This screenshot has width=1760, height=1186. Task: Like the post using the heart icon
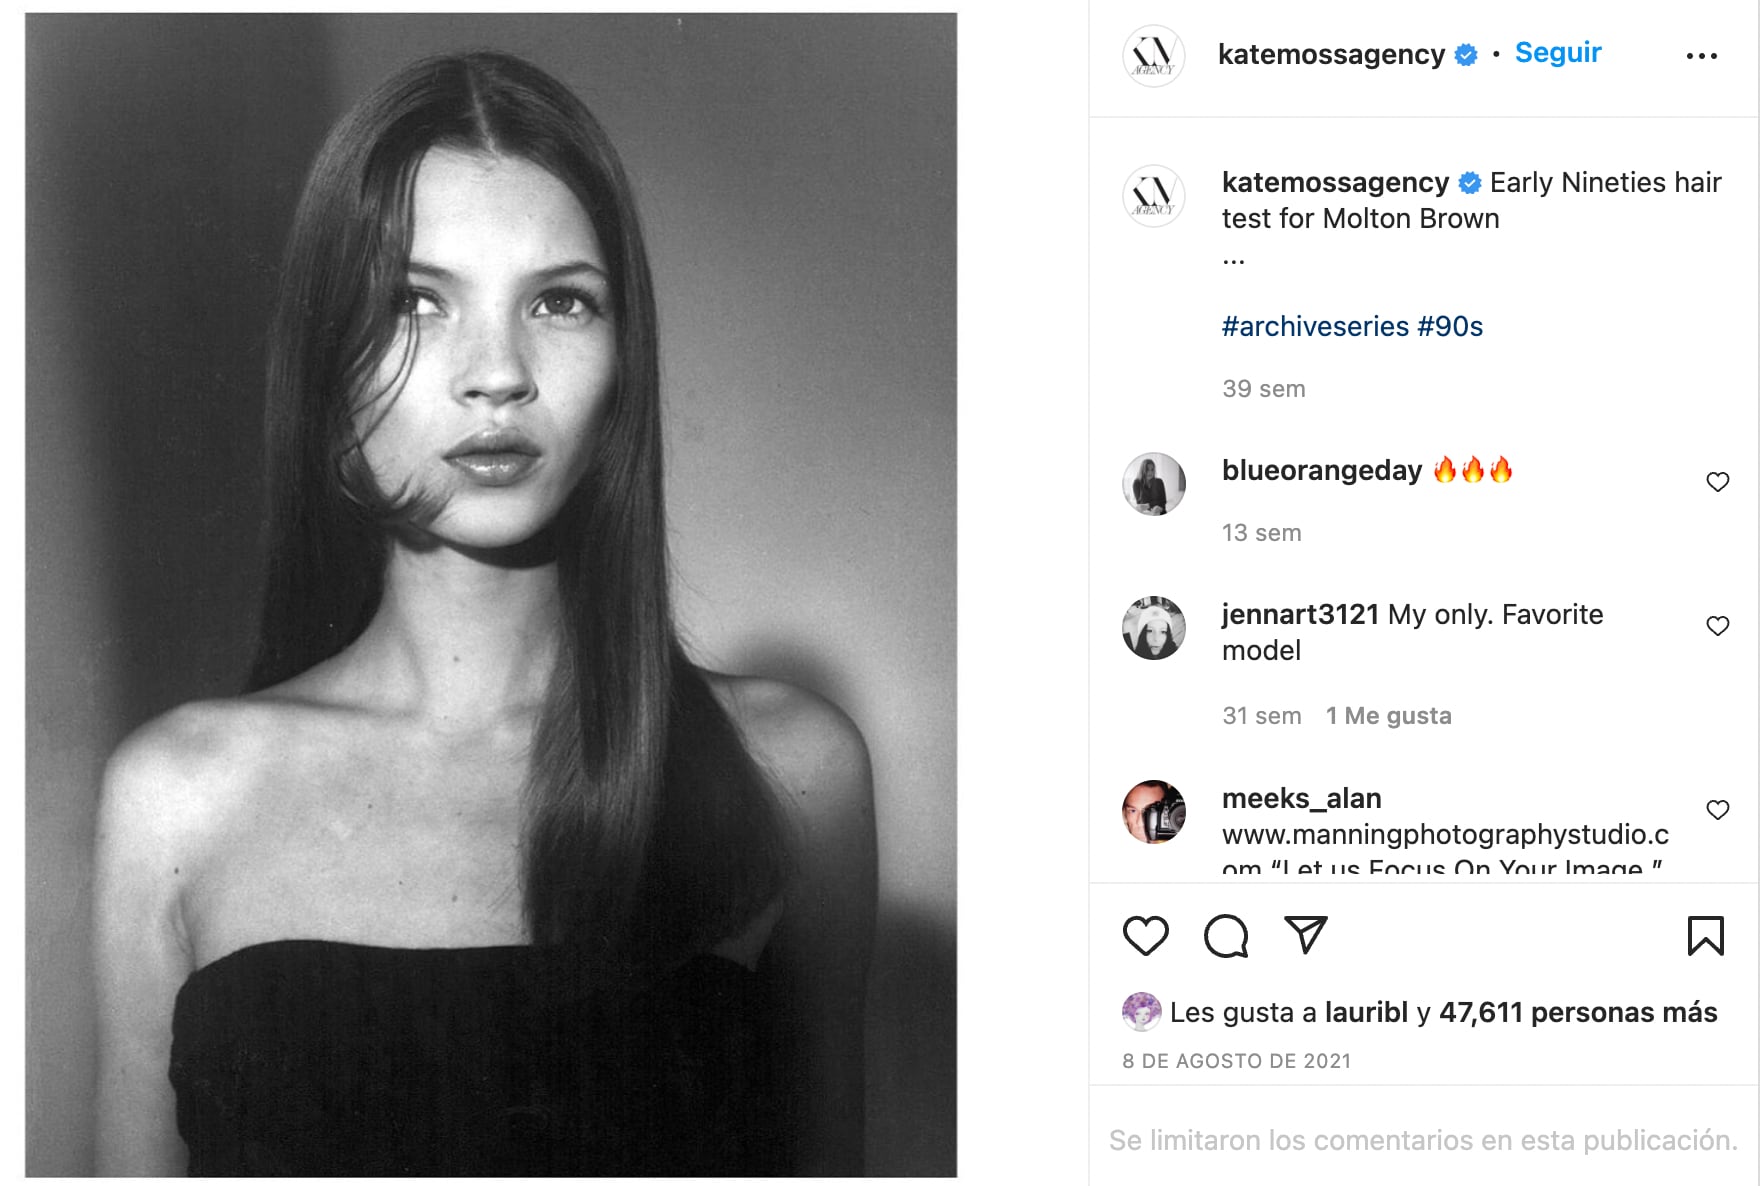[1146, 937]
